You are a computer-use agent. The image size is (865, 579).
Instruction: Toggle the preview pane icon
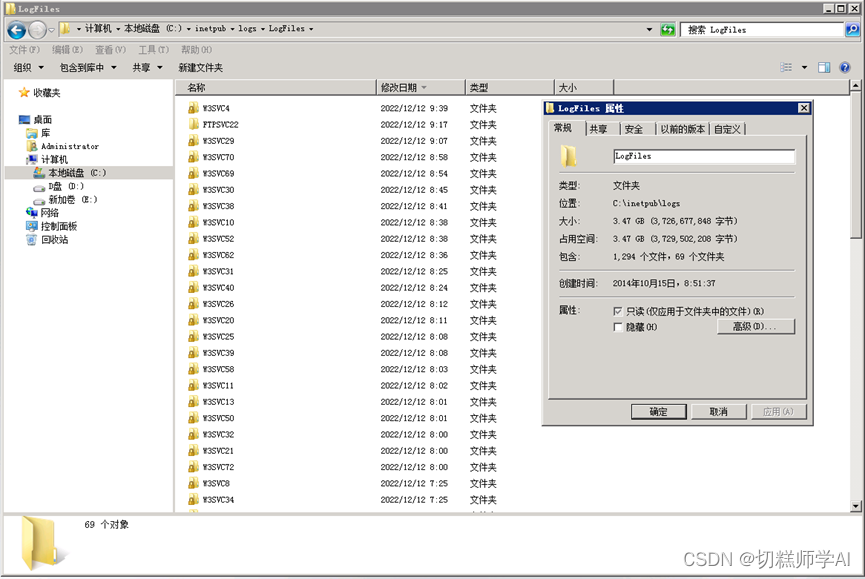[x=824, y=67]
